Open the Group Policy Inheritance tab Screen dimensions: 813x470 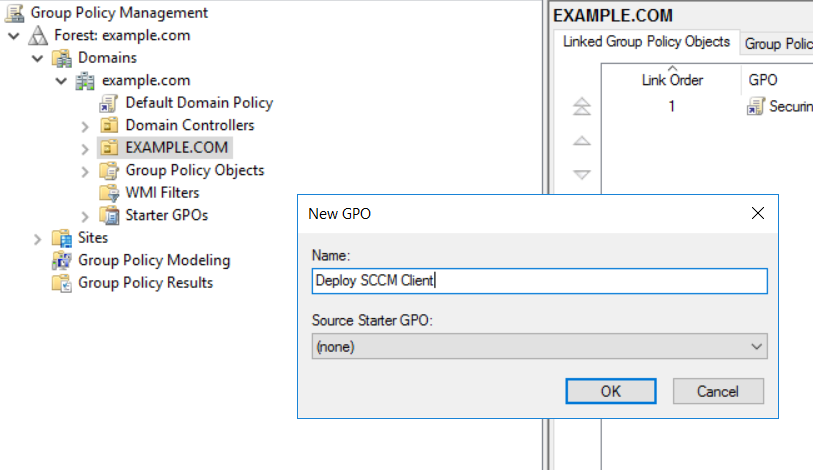pos(776,43)
